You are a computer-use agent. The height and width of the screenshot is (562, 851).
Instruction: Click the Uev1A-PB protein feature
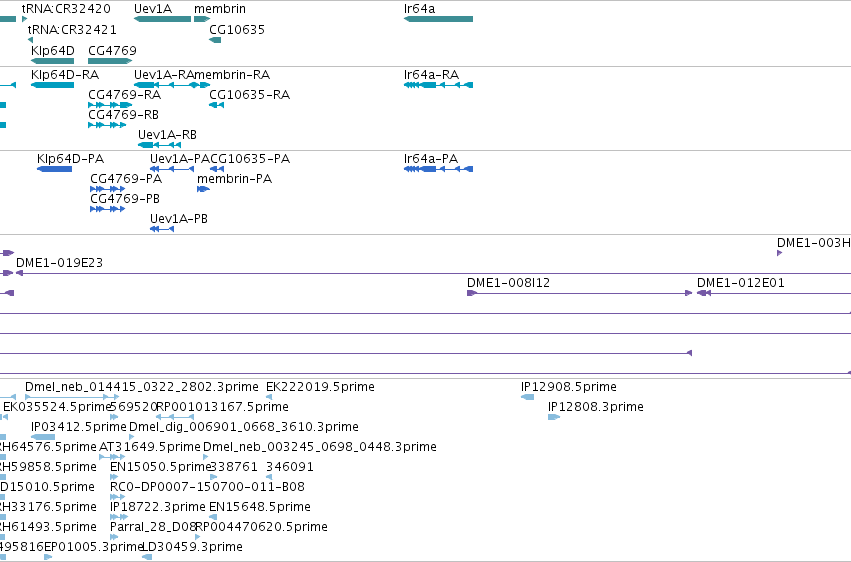tap(162, 229)
